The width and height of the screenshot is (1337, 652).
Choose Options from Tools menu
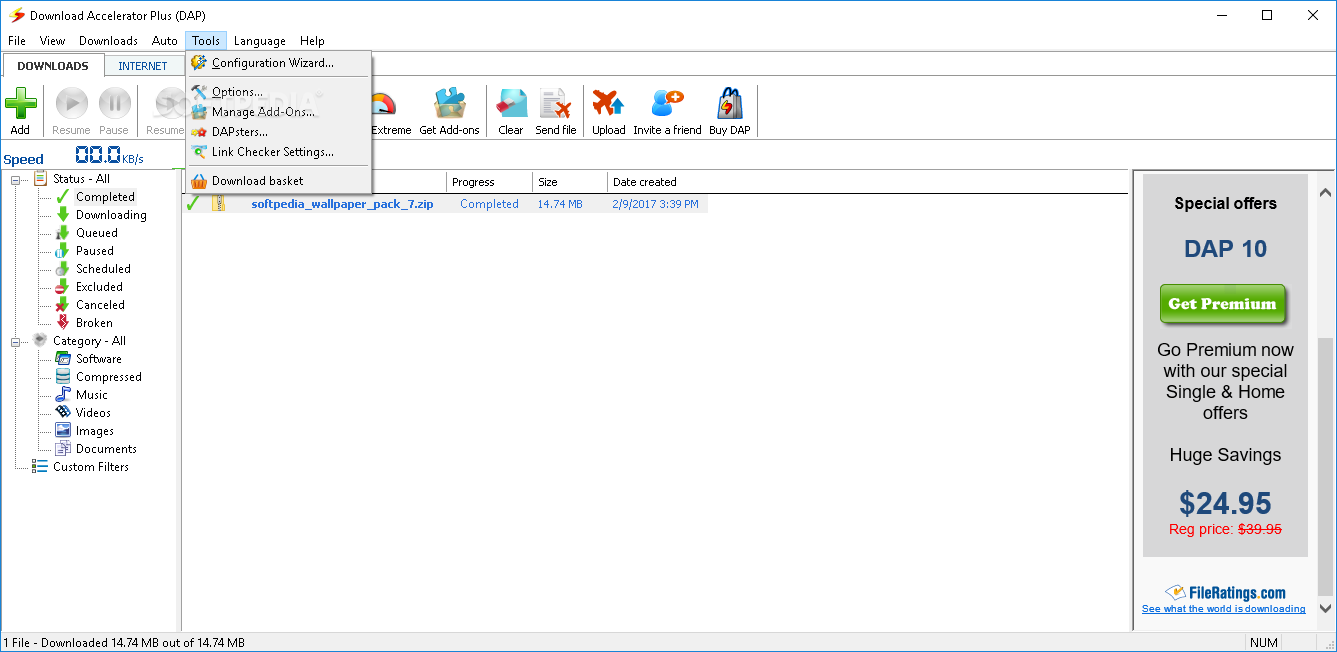(279, 92)
